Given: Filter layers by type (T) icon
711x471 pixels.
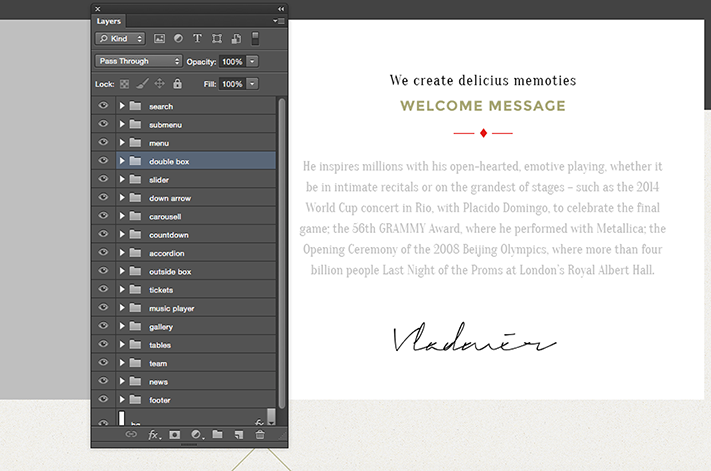Looking at the screenshot, I should tap(197, 39).
